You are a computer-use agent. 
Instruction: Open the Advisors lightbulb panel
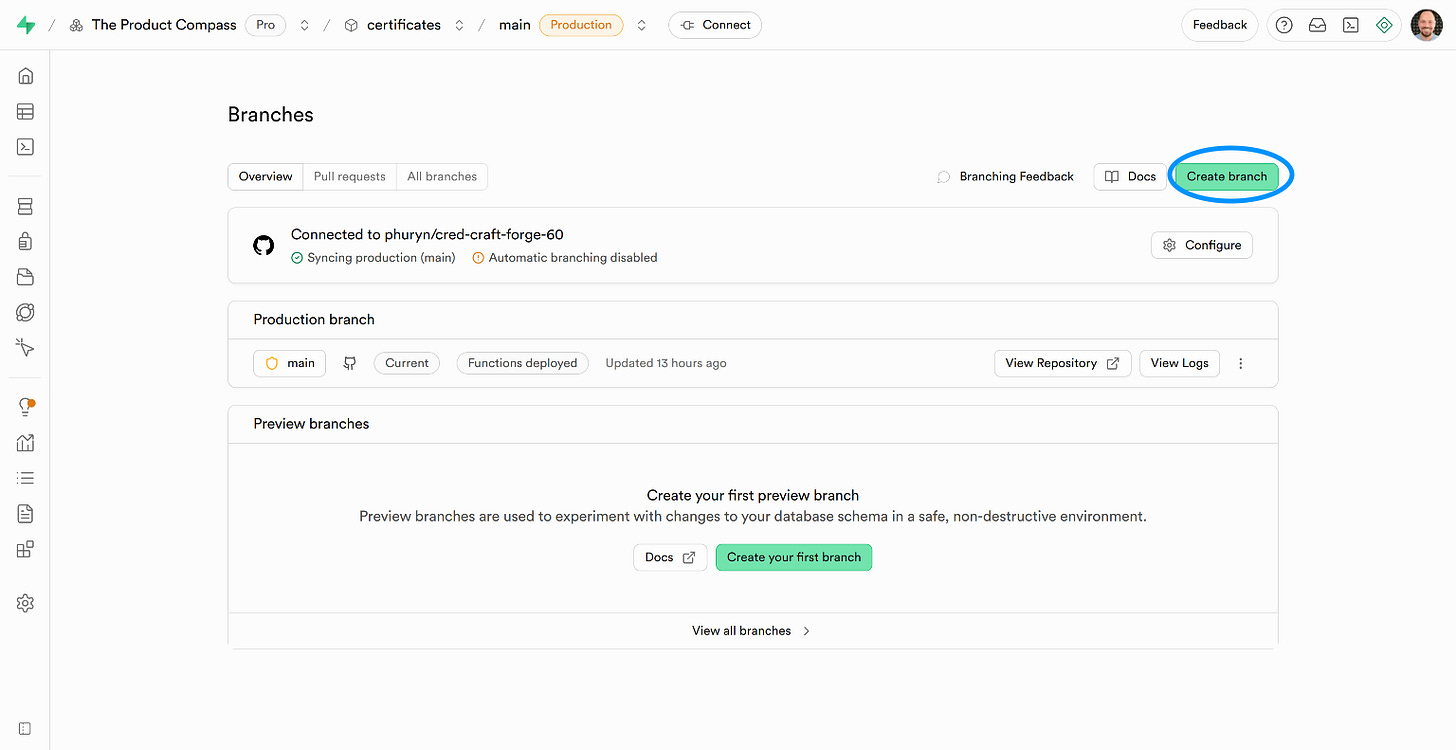pyautogui.click(x=25, y=406)
